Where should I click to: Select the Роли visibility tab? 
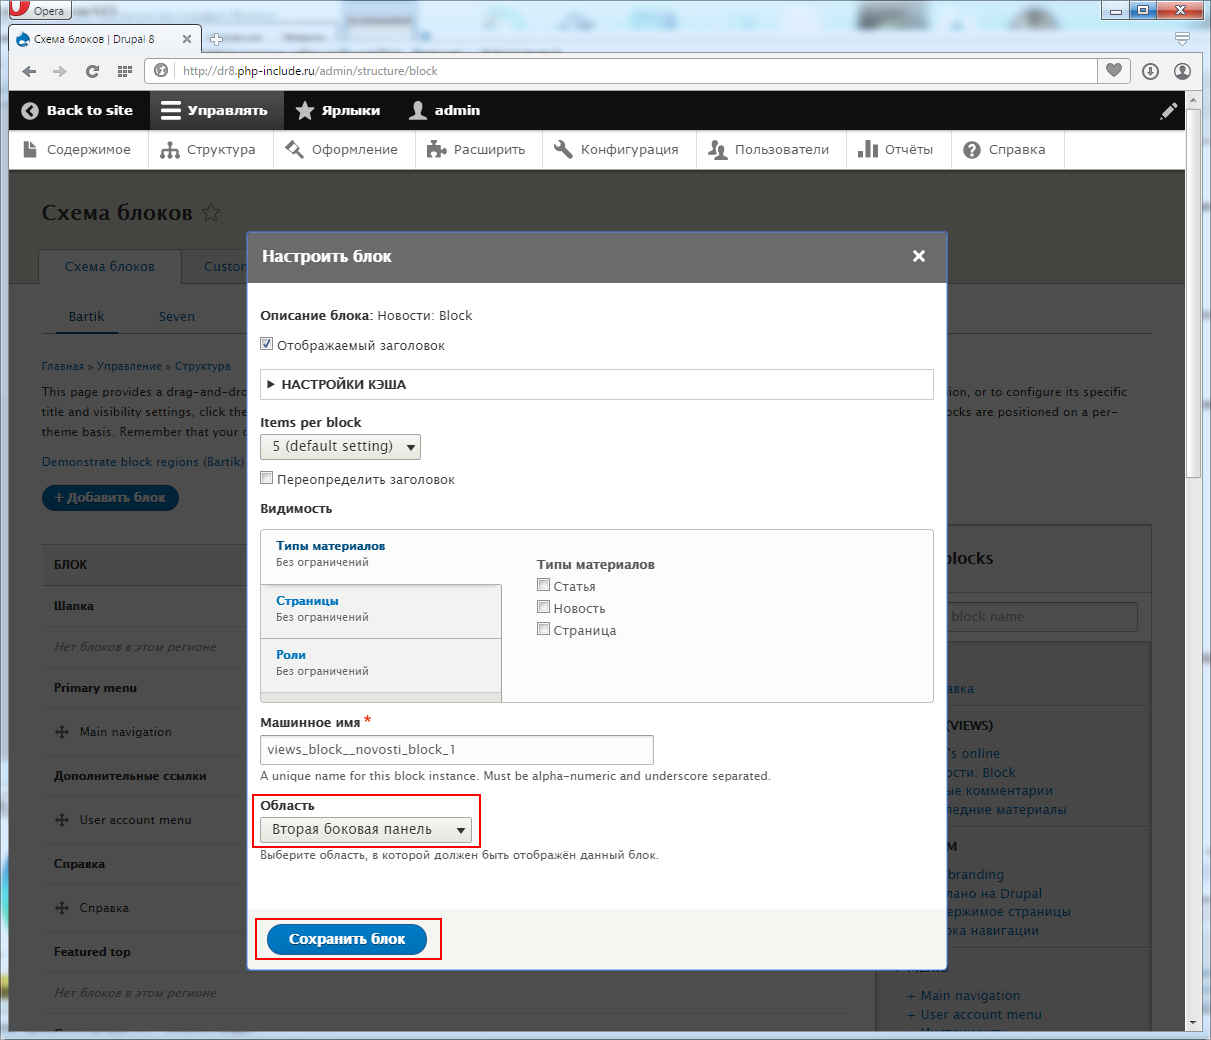(x=381, y=663)
